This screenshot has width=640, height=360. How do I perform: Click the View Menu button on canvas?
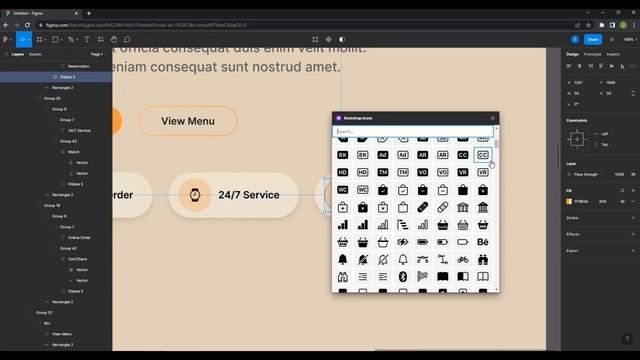tap(188, 121)
